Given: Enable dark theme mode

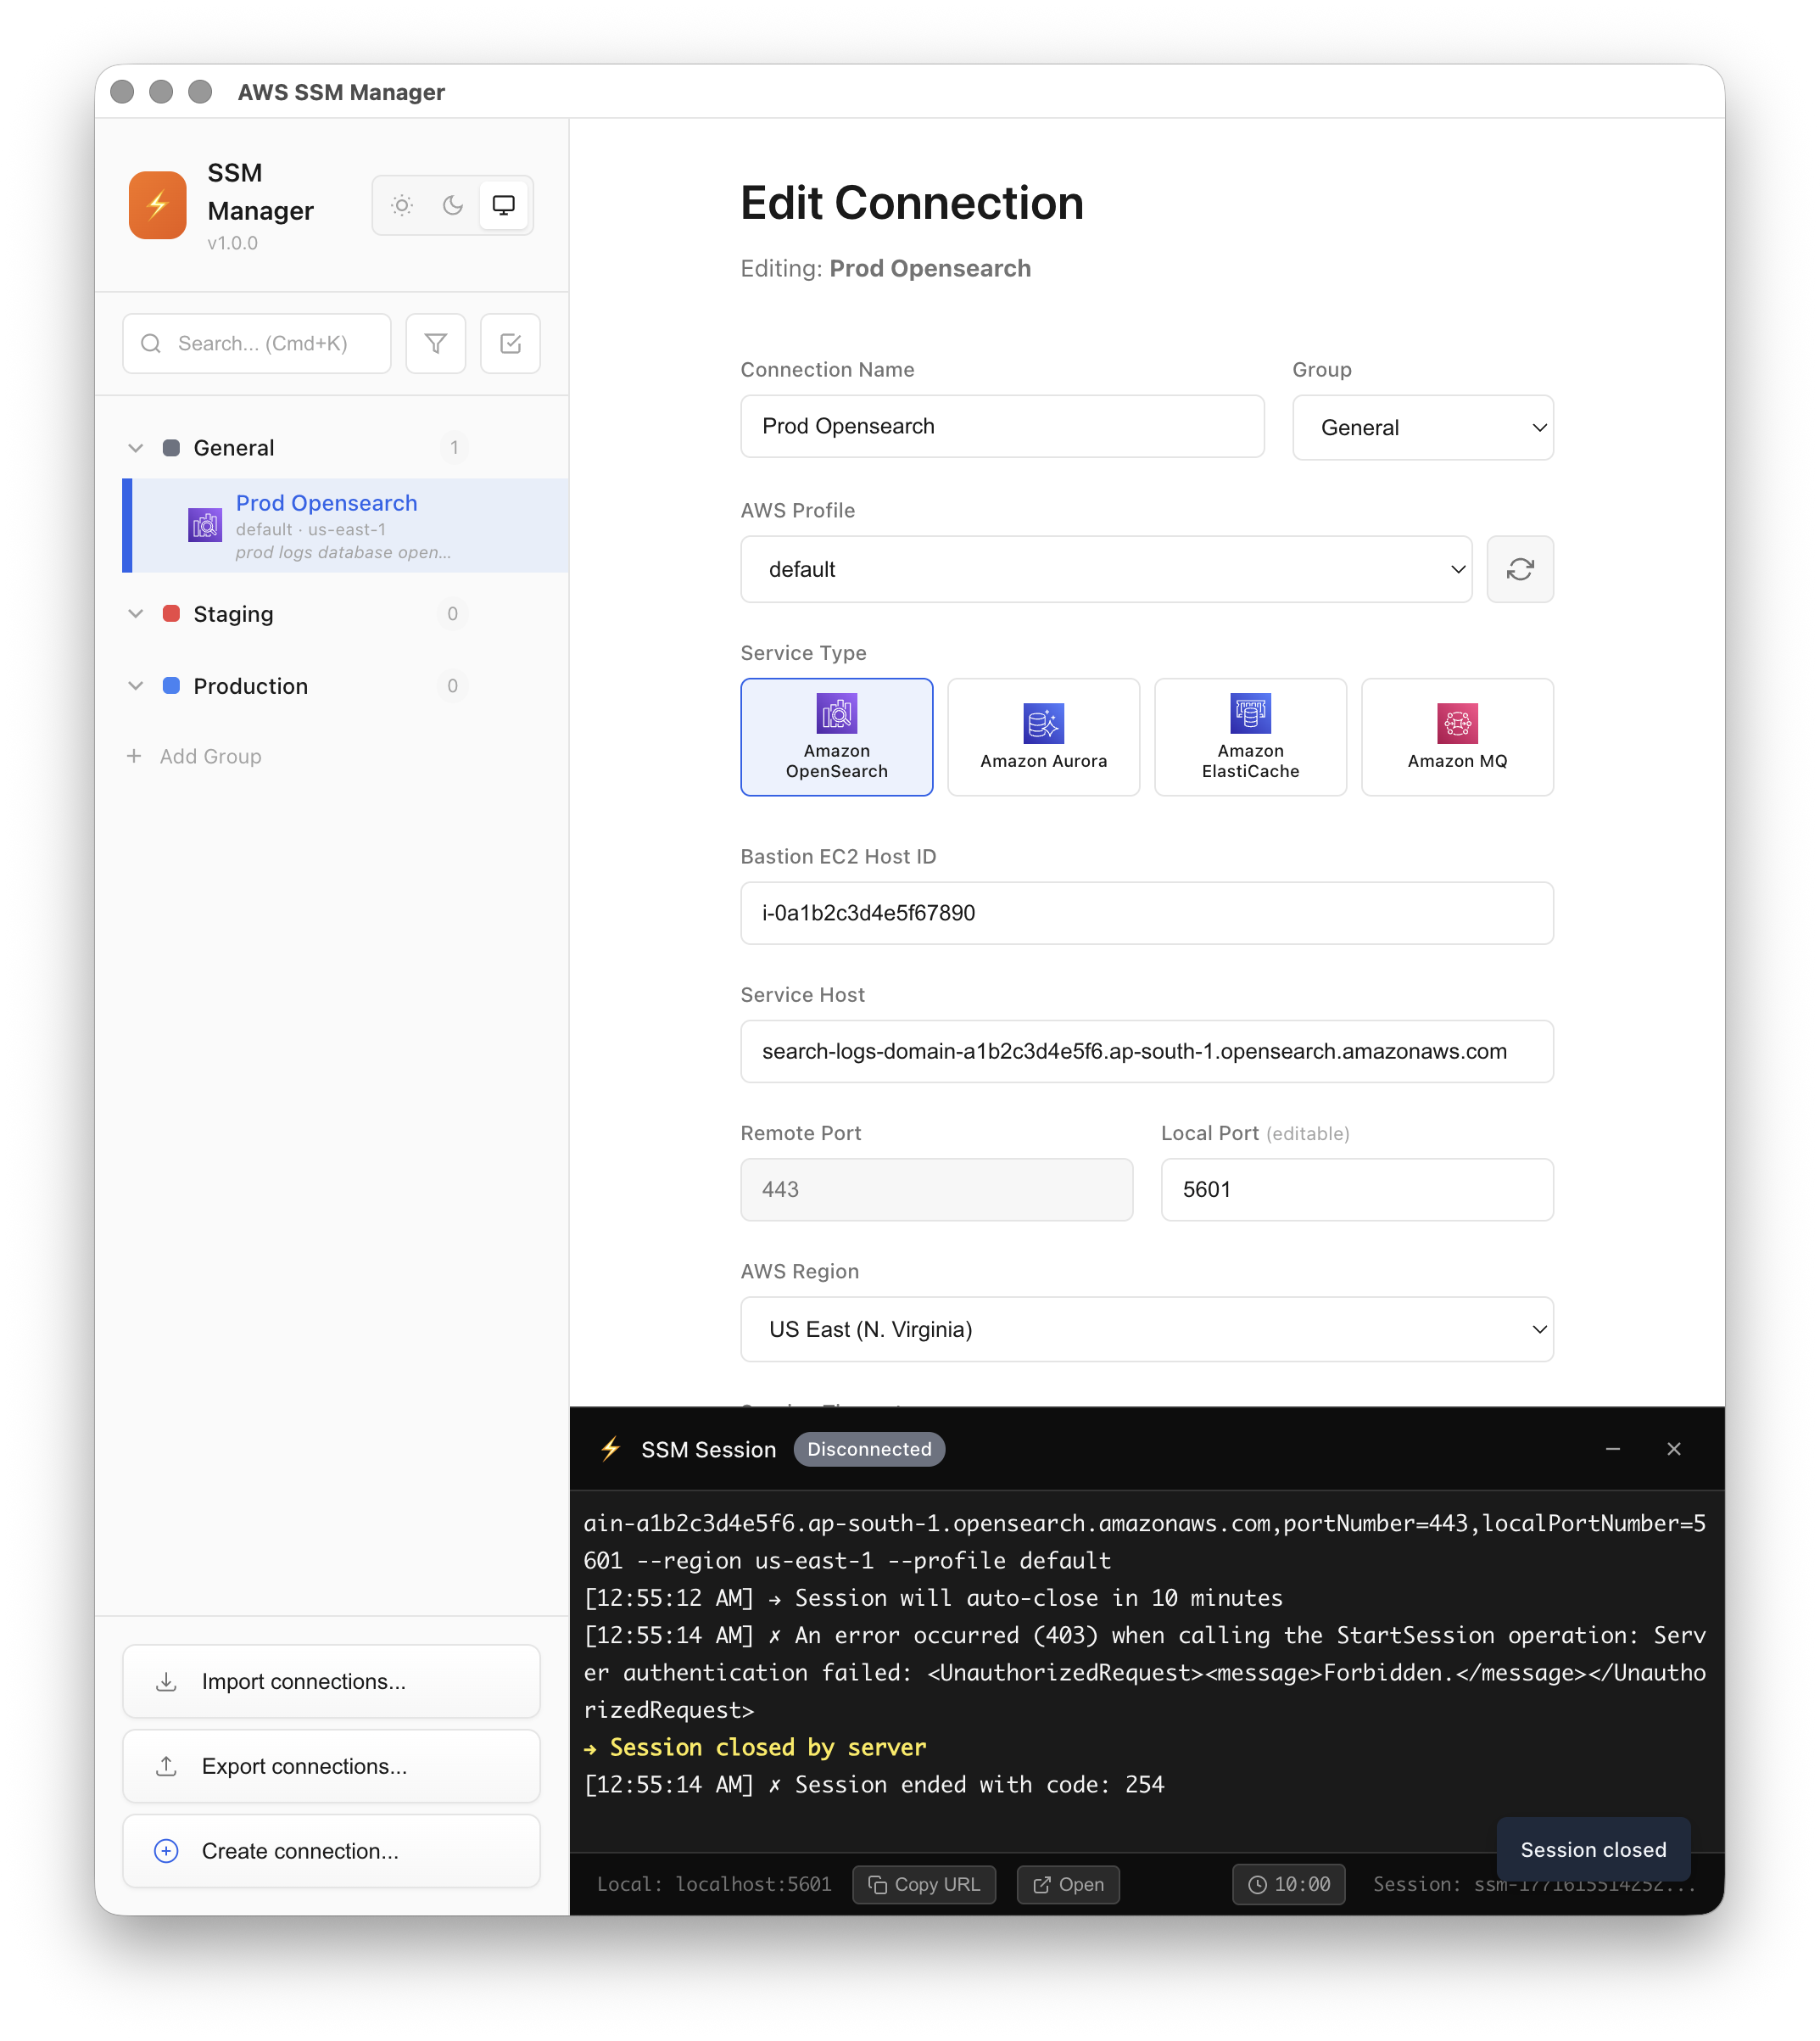Looking at the screenshot, I should (x=452, y=205).
